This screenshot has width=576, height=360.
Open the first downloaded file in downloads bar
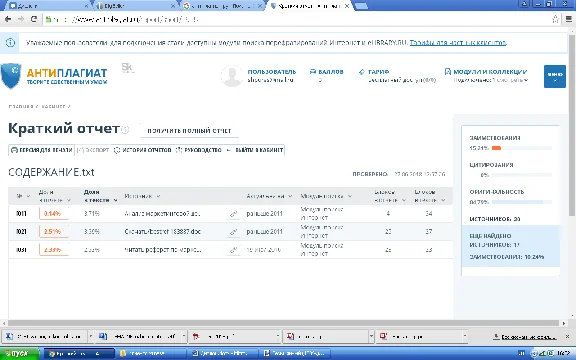(44, 336)
